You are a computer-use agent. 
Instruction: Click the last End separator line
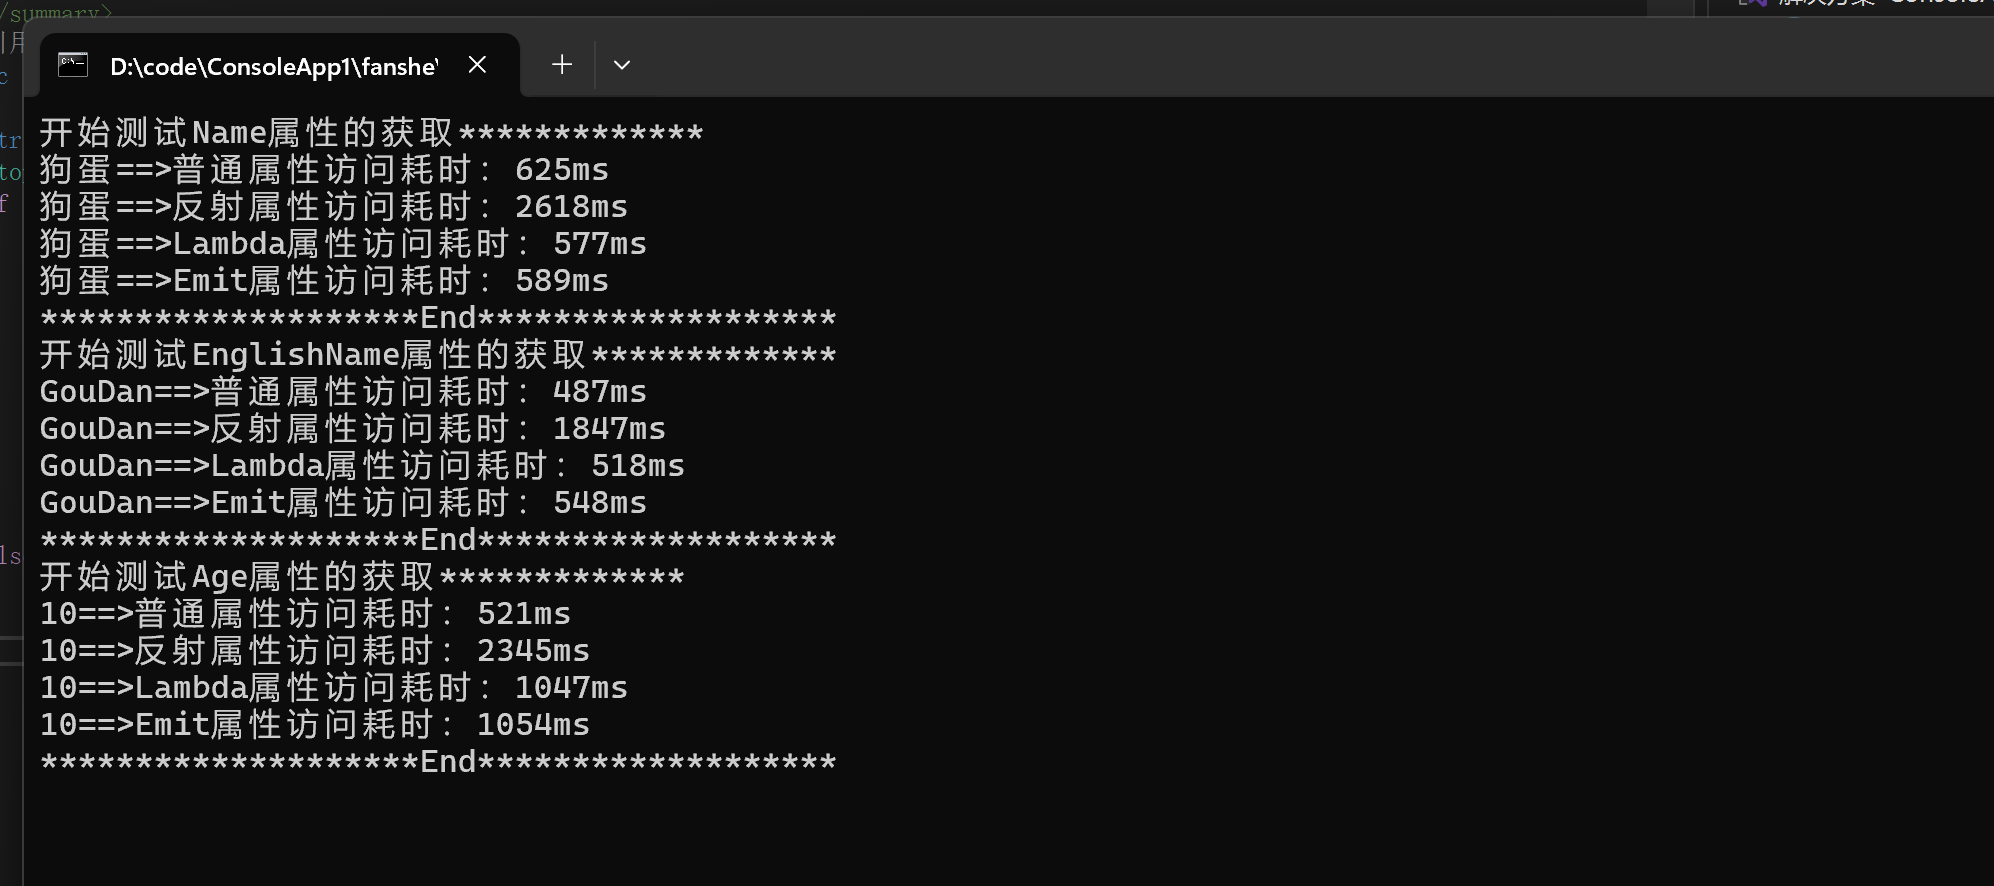[437, 762]
